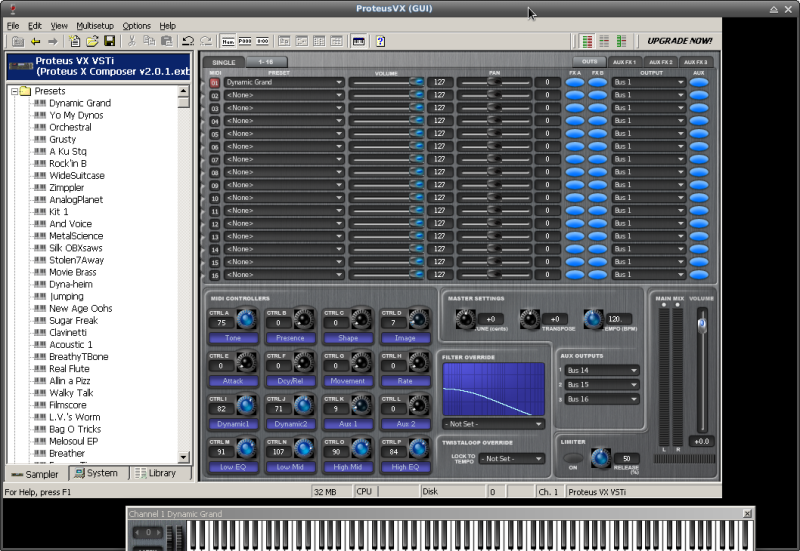Open the Multisetup menu

95,25
